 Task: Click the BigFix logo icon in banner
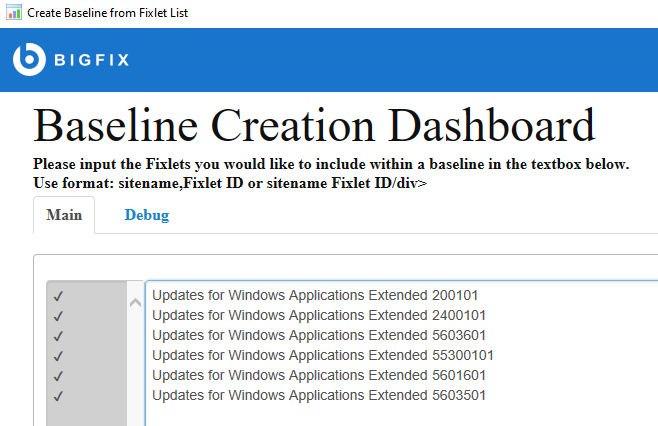(x=29, y=59)
